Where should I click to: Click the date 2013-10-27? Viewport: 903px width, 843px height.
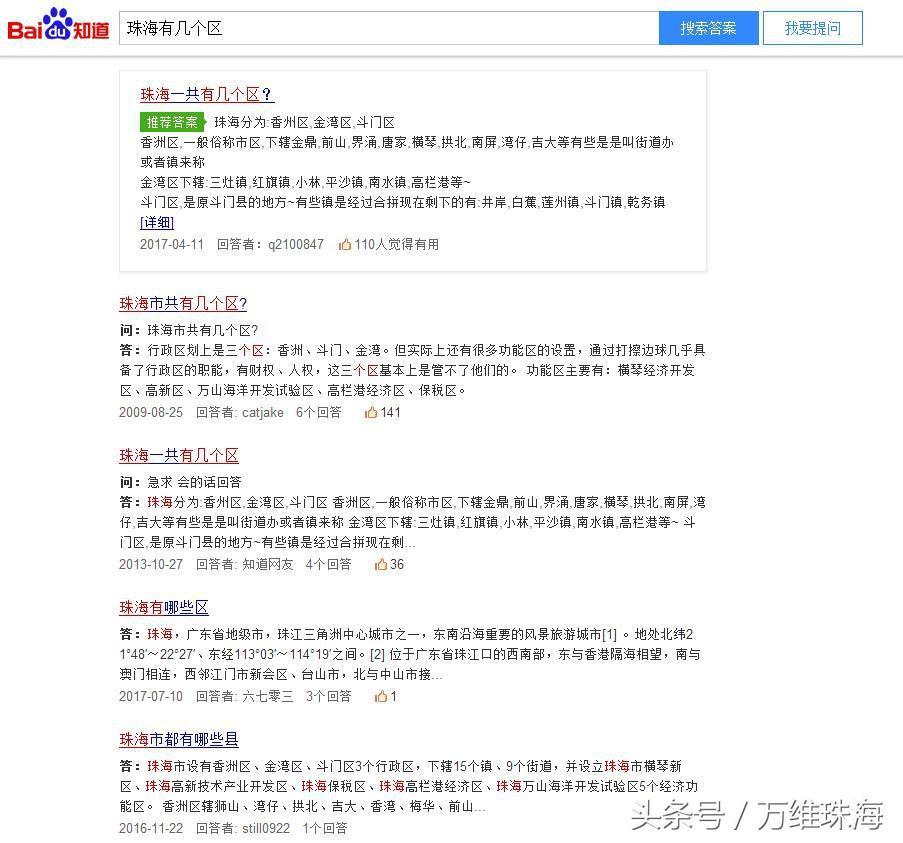pos(151,564)
